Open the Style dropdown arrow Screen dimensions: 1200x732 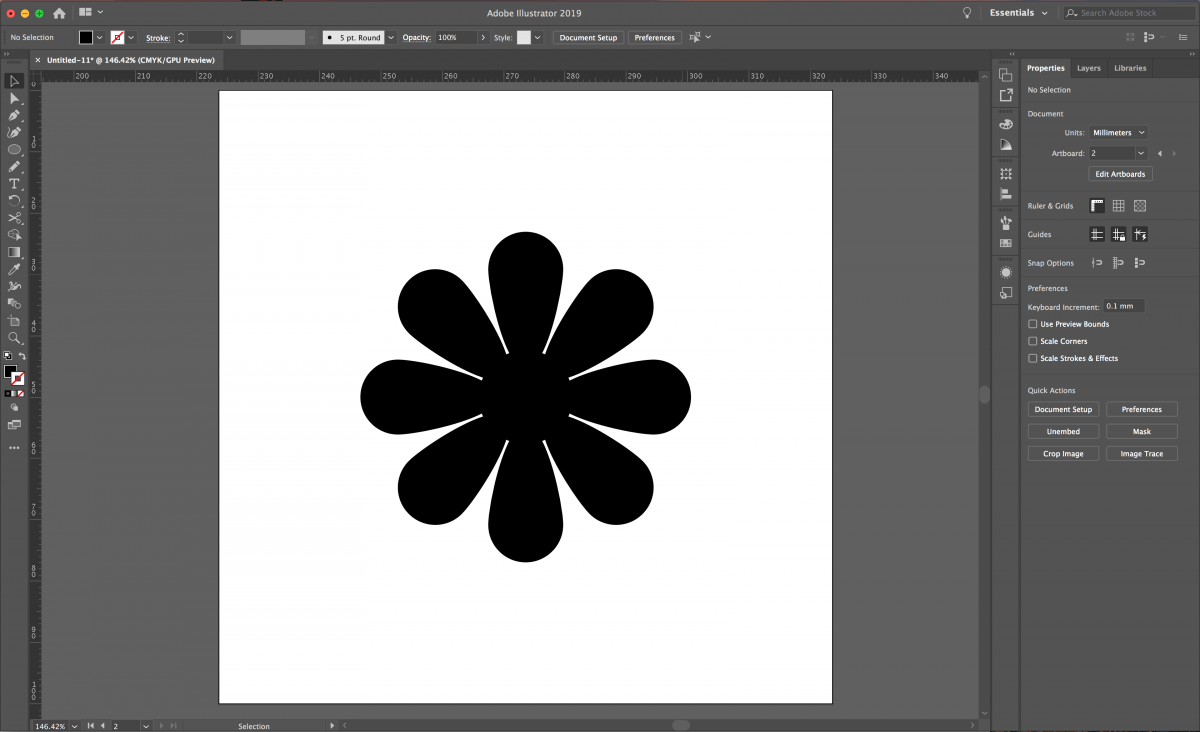538,37
